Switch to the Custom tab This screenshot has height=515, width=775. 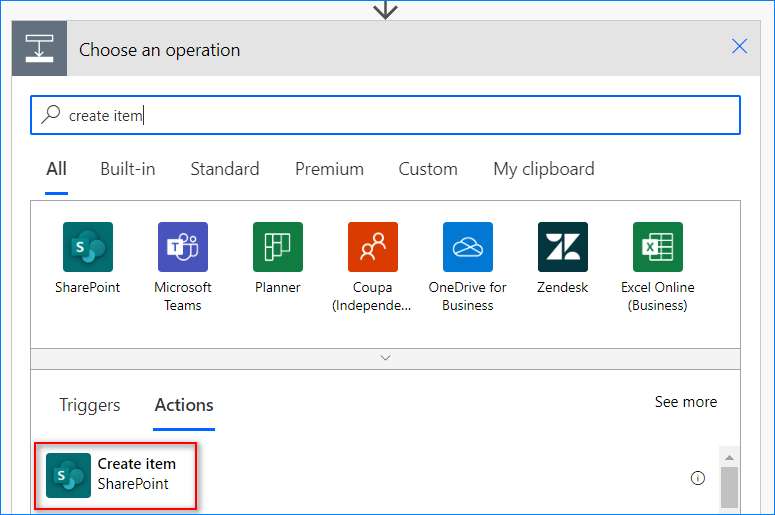pyautogui.click(x=428, y=169)
